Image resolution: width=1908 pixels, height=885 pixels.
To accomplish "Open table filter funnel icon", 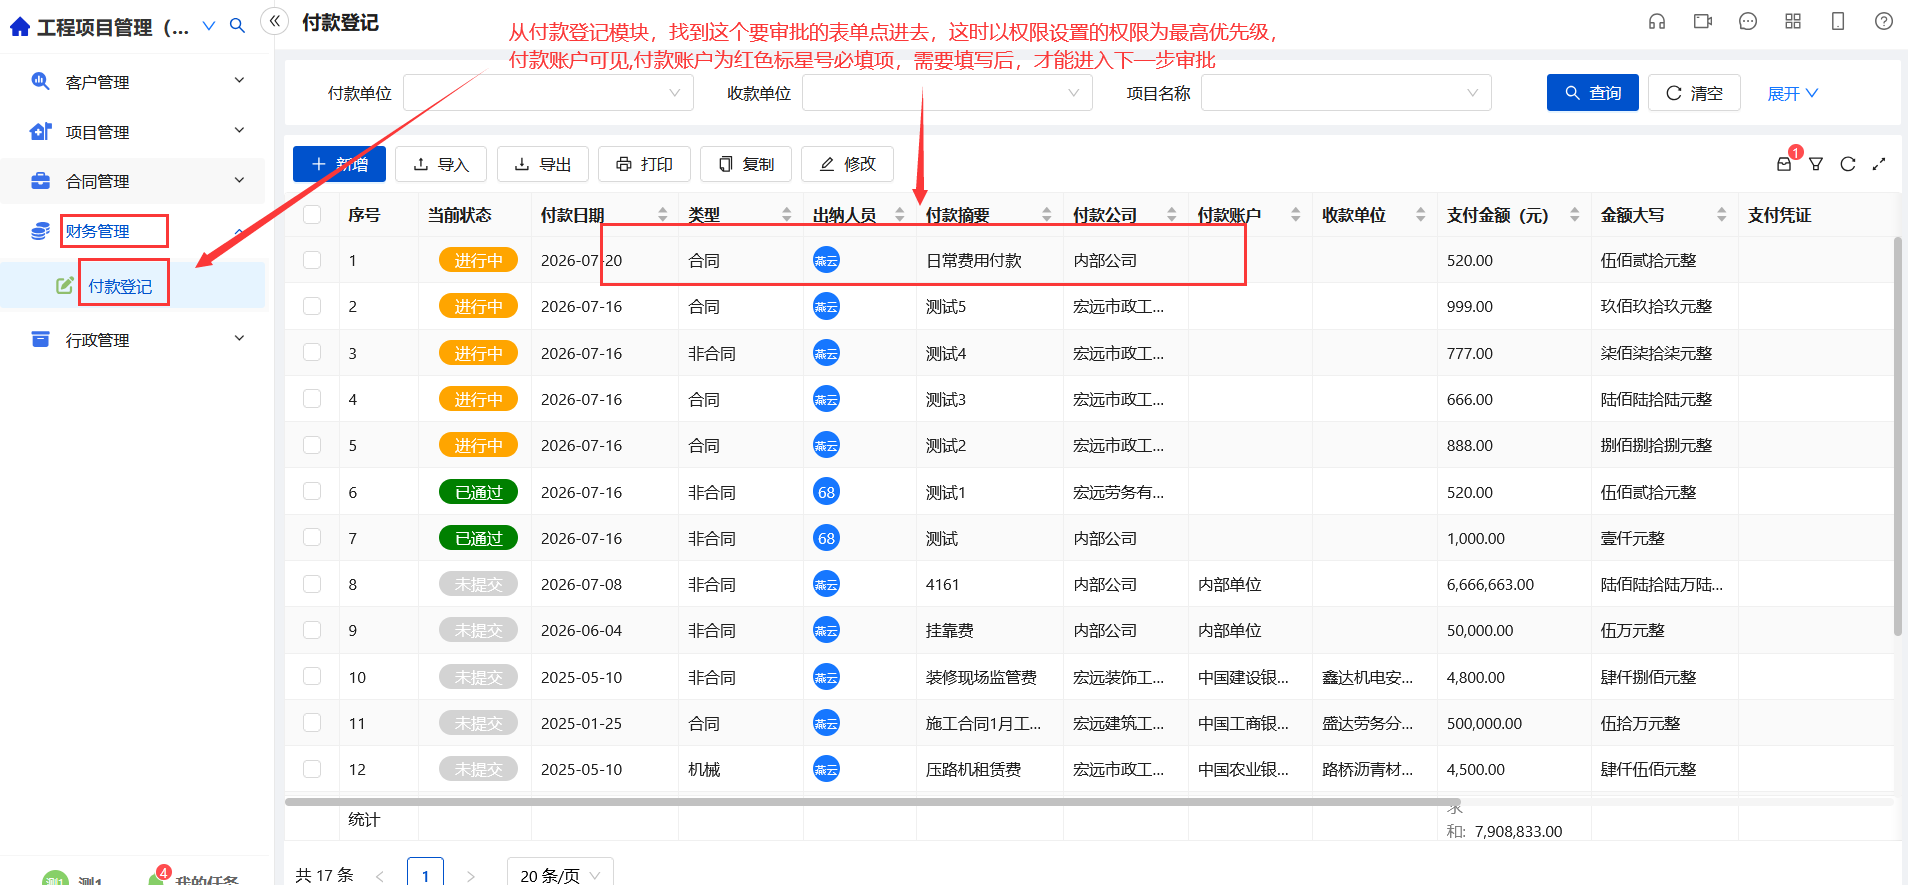I will (1816, 164).
